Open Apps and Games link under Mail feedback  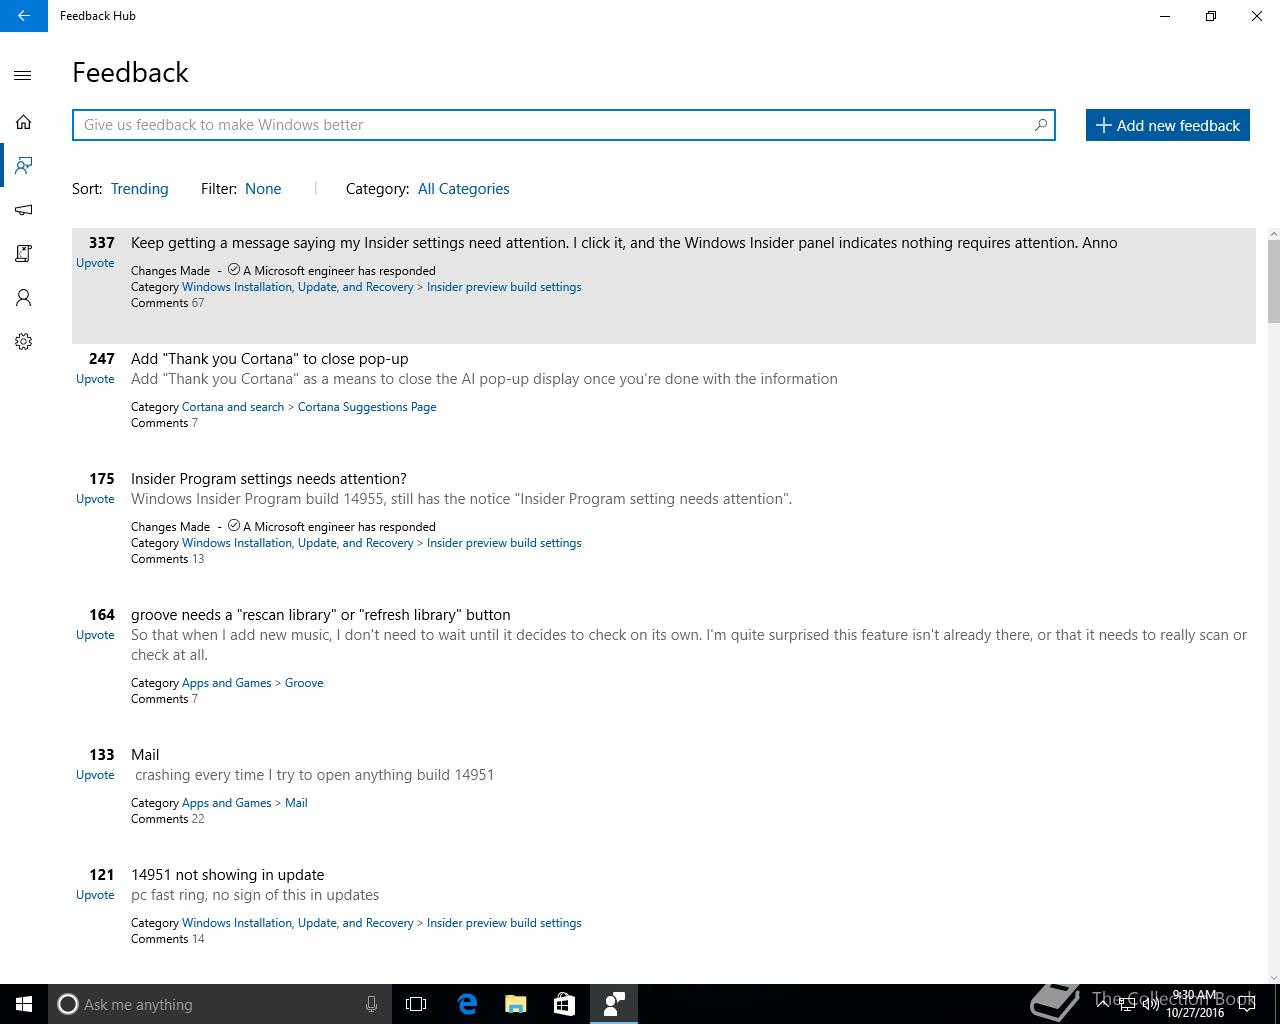[227, 803]
